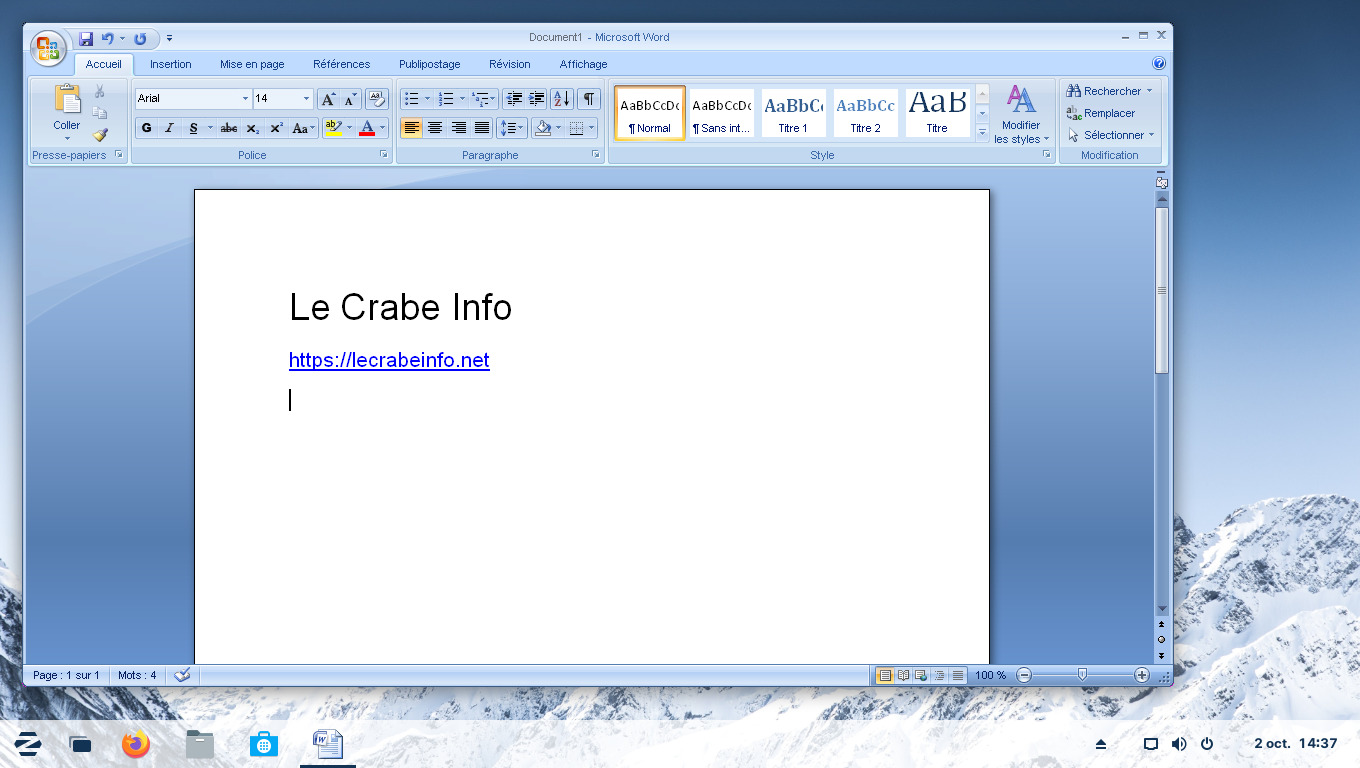
Task: Zoom in with the plus button
Action: point(1142,675)
